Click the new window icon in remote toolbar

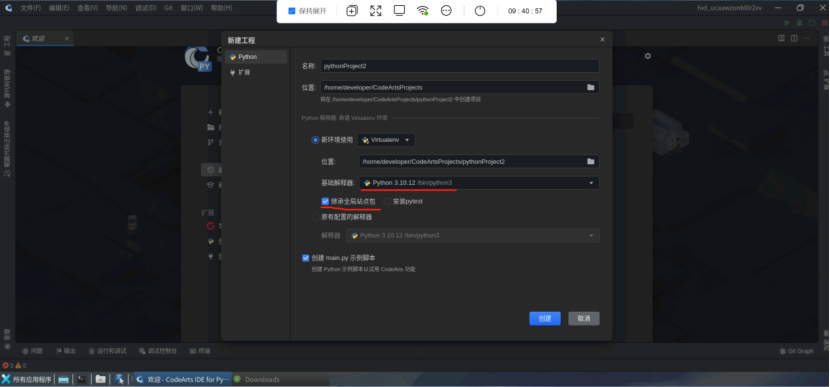click(x=352, y=11)
